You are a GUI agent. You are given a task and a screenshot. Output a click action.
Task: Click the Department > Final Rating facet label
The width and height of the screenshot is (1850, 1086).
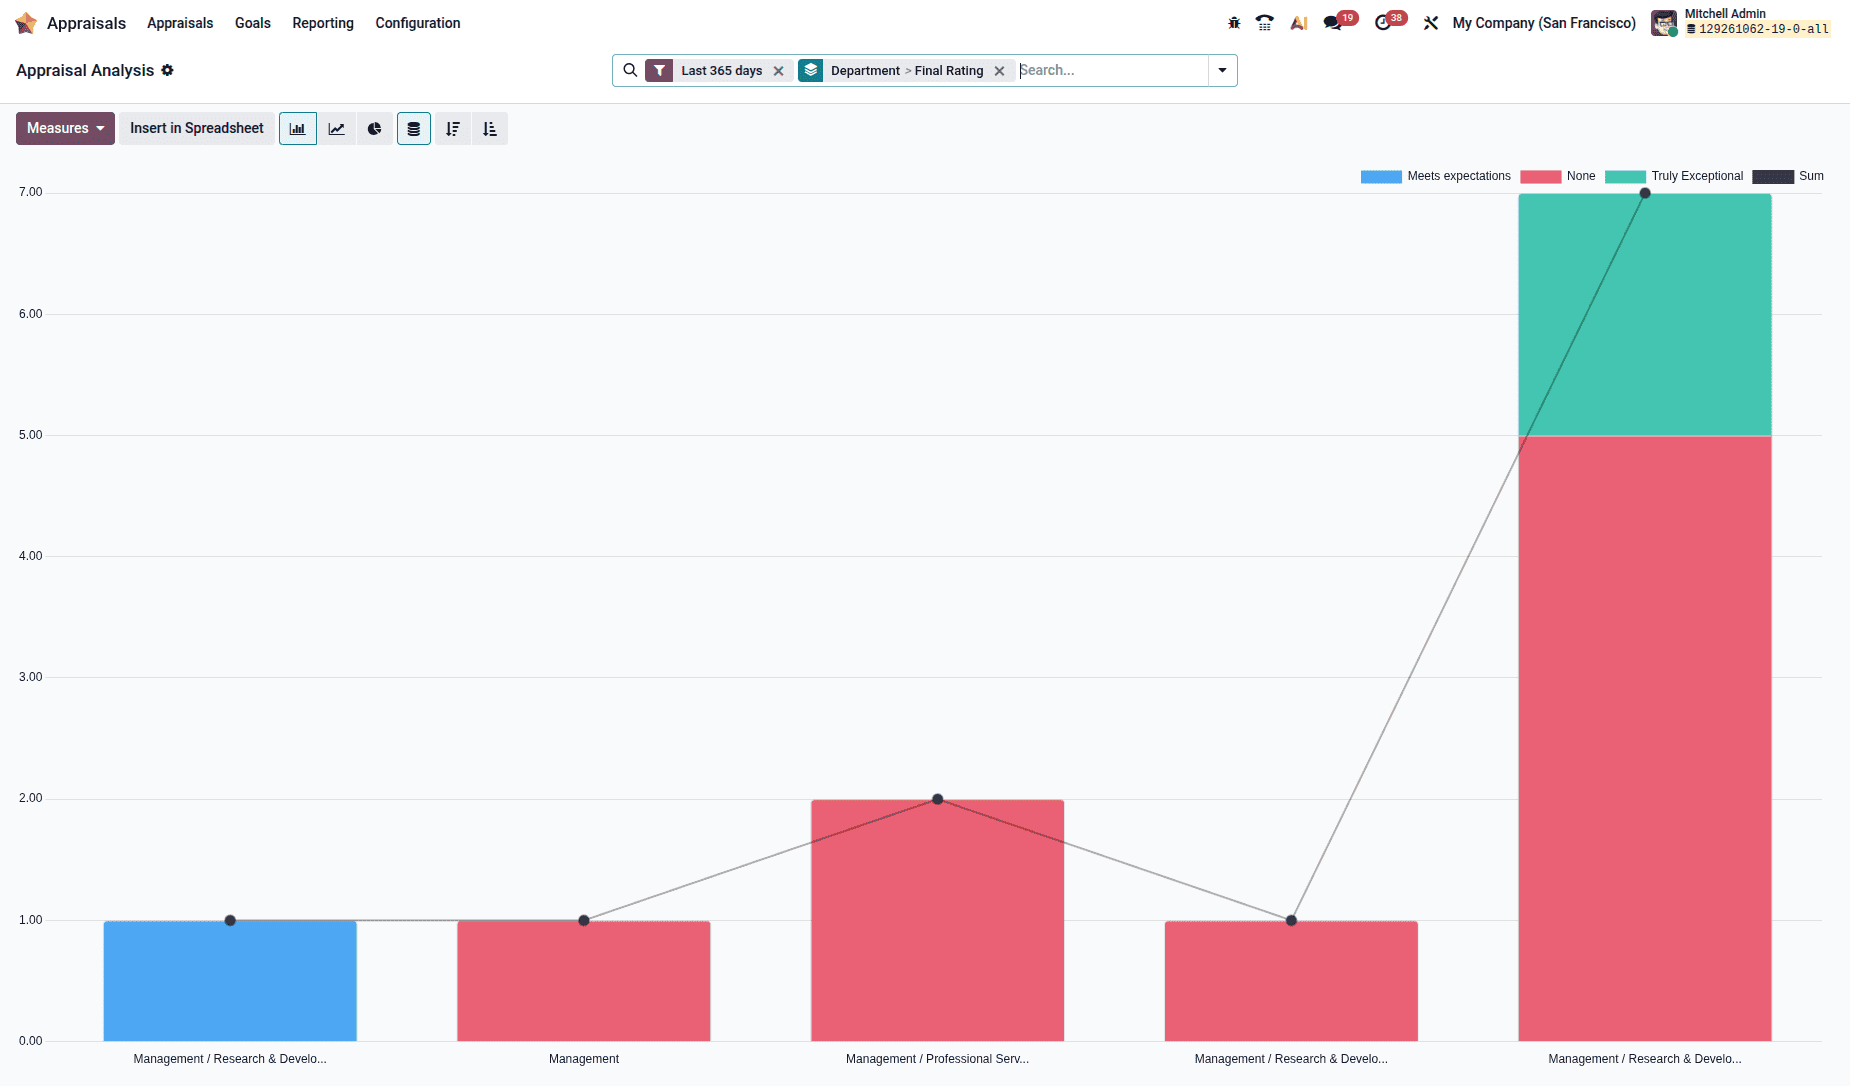click(907, 71)
